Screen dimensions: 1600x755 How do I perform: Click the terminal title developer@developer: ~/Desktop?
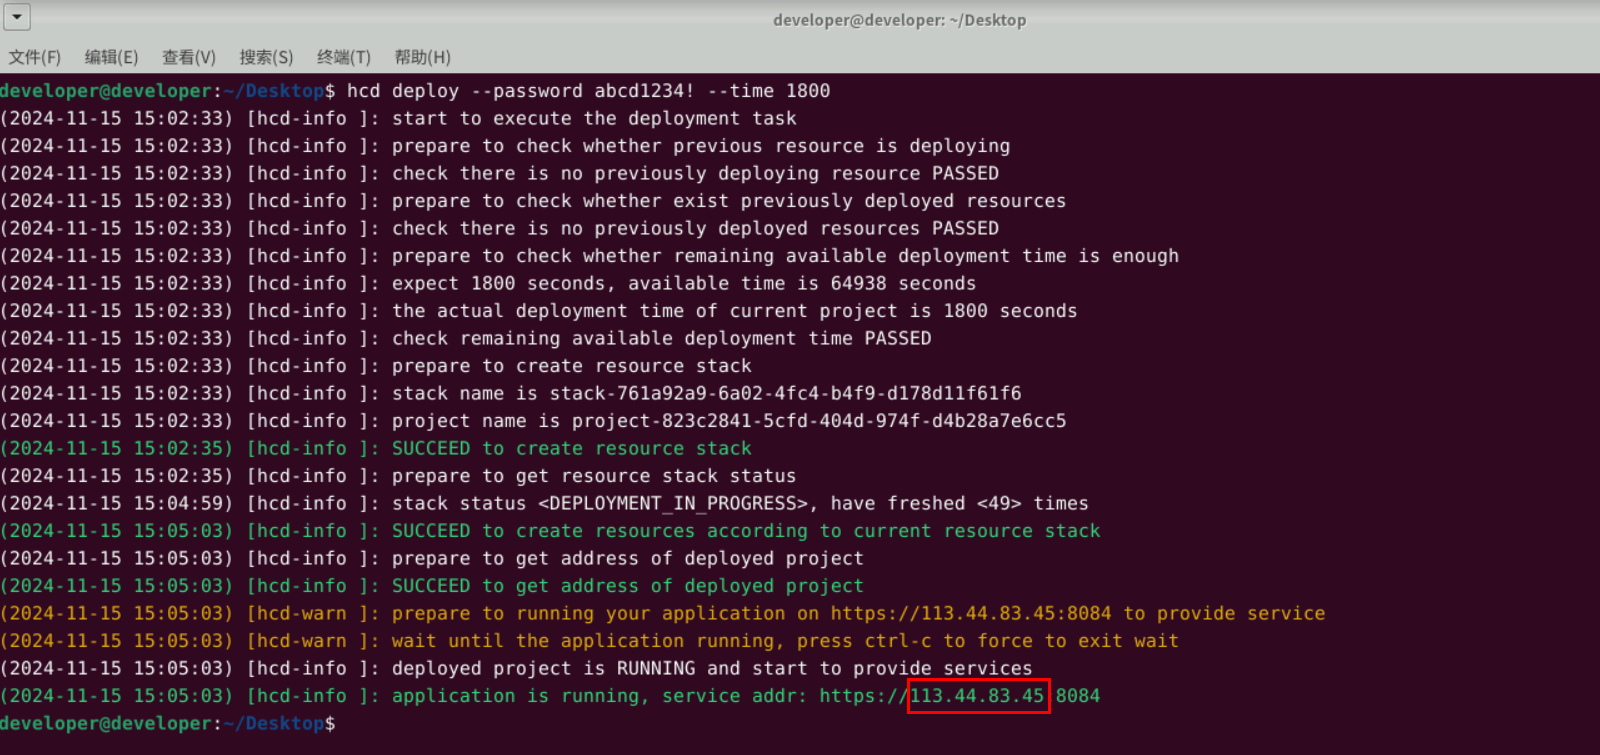pyautogui.click(x=899, y=20)
